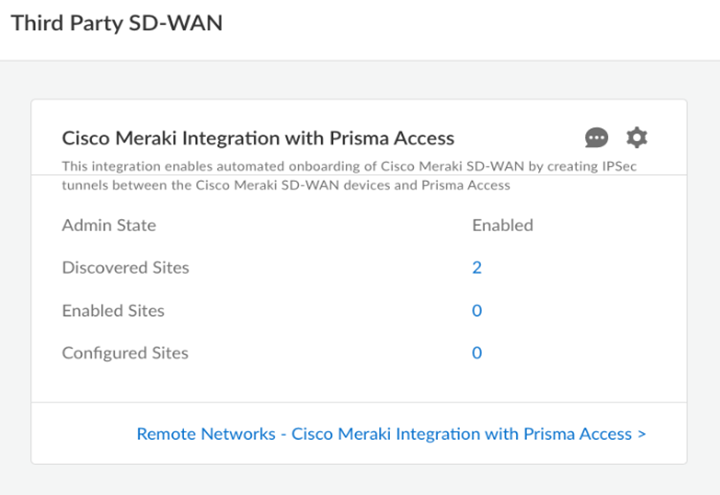Click the chevron ending the Remote Networks link
Image resolution: width=720 pixels, height=495 pixels.
[642, 434]
